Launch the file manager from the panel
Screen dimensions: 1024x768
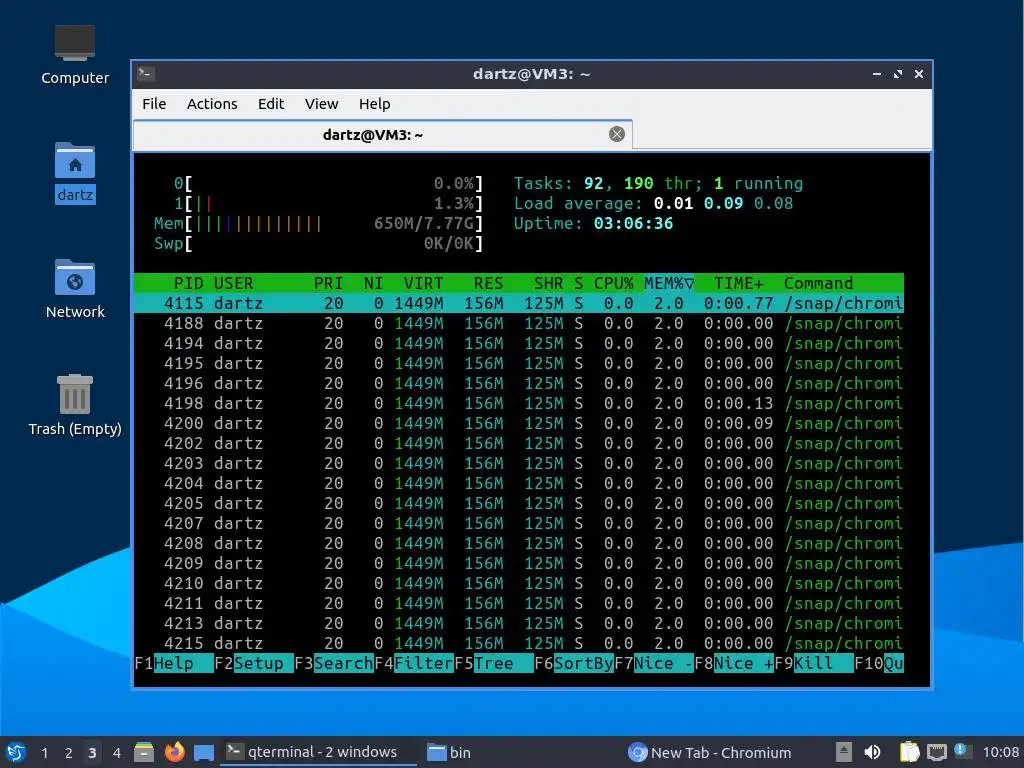tap(144, 752)
